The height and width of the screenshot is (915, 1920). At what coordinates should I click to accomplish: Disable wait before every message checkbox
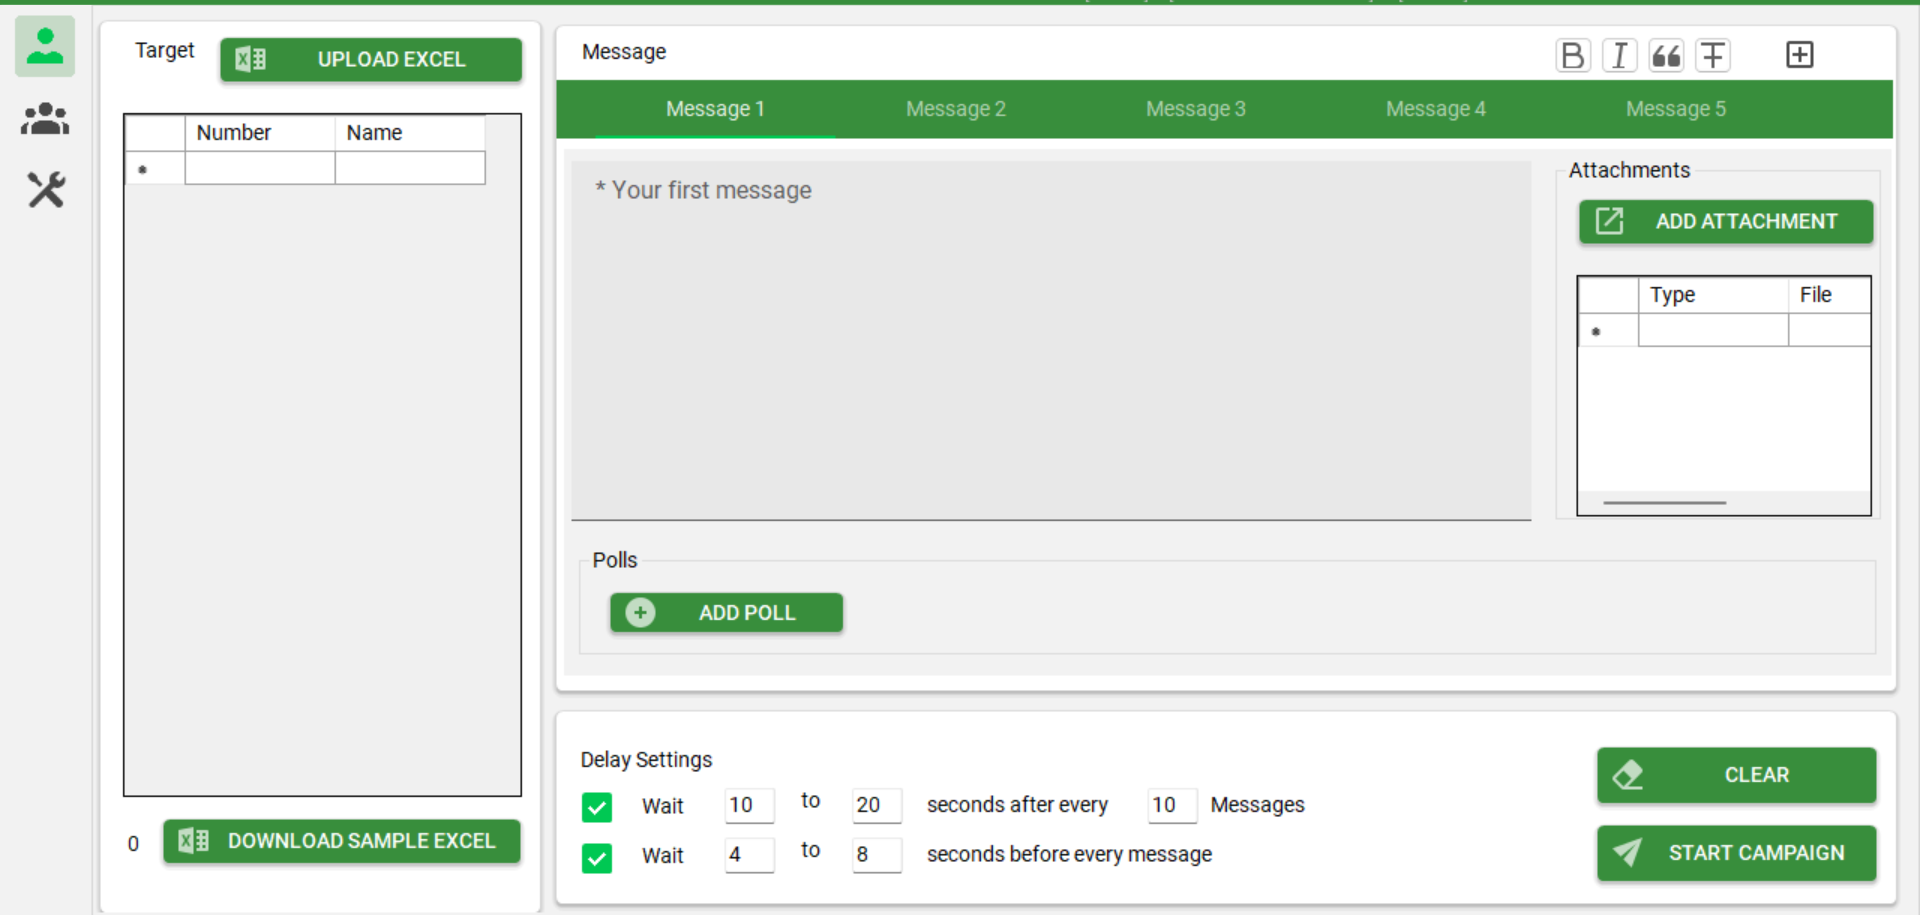pyautogui.click(x=597, y=857)
